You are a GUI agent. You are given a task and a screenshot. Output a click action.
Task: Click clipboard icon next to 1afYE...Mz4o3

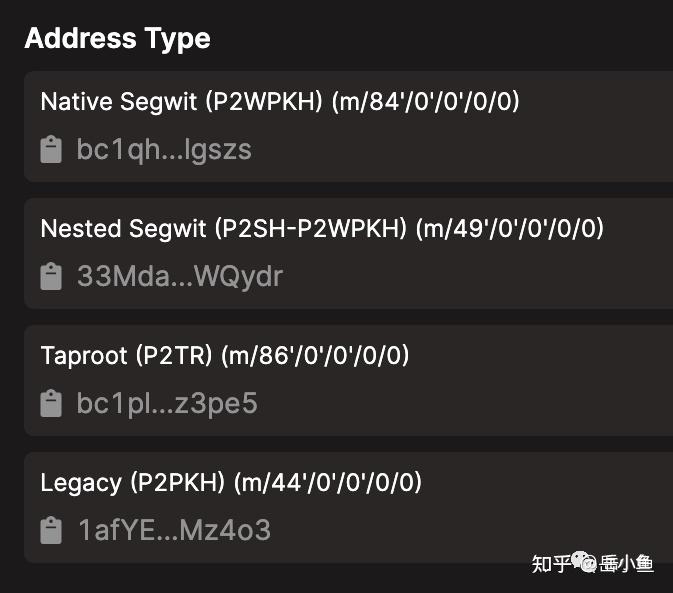click(x=51, y=530)
